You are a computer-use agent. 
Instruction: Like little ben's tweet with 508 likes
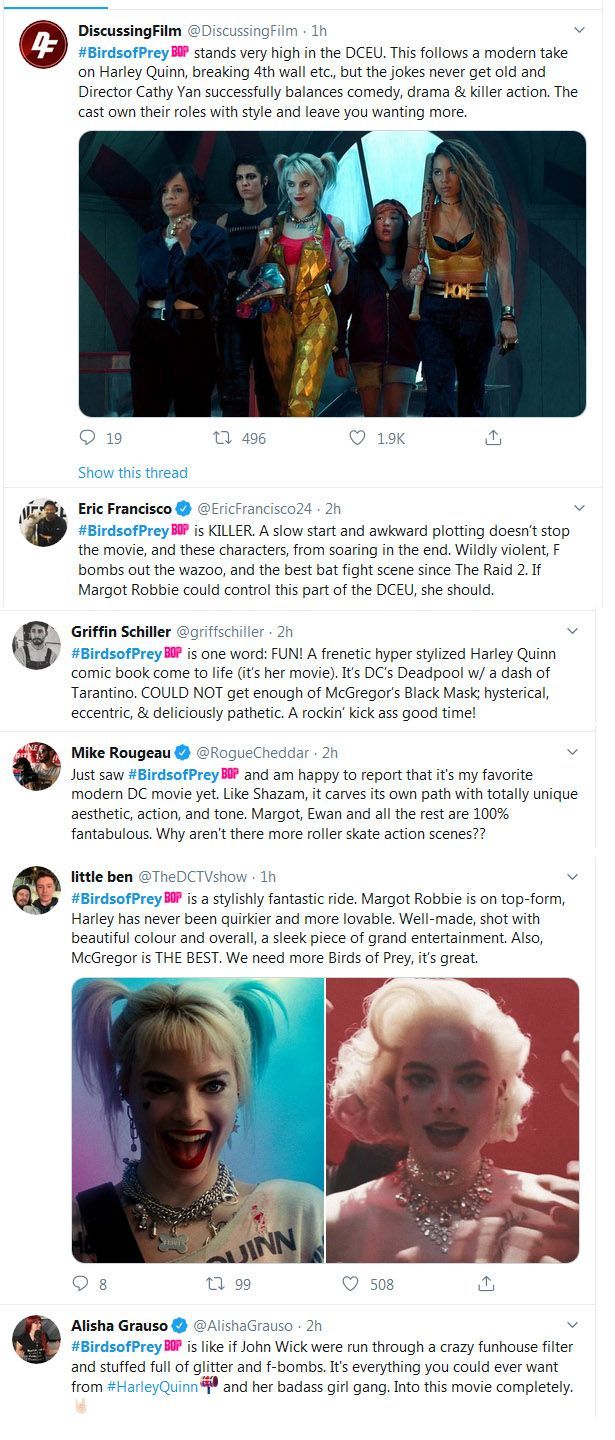click(x=350, y=1283)
